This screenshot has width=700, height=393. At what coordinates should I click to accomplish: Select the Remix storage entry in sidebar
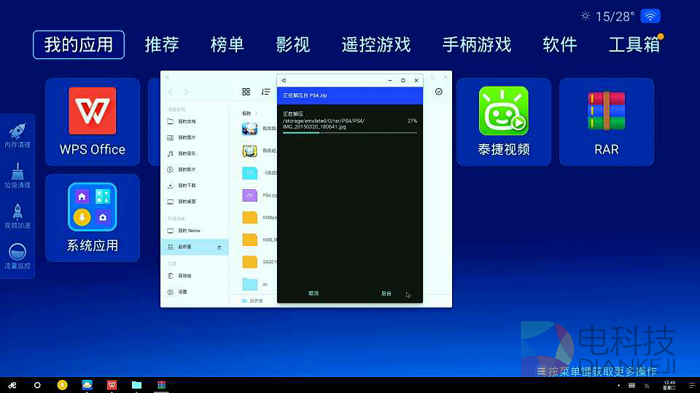[x=195, y=231]
